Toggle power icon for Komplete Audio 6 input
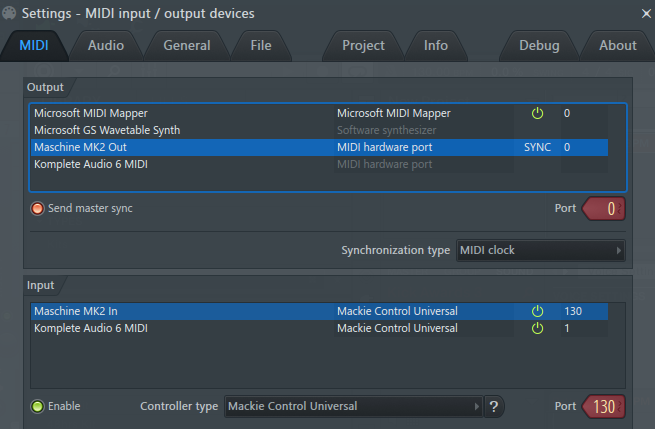Screen dimensions: 655x429 tap(537, 328)
